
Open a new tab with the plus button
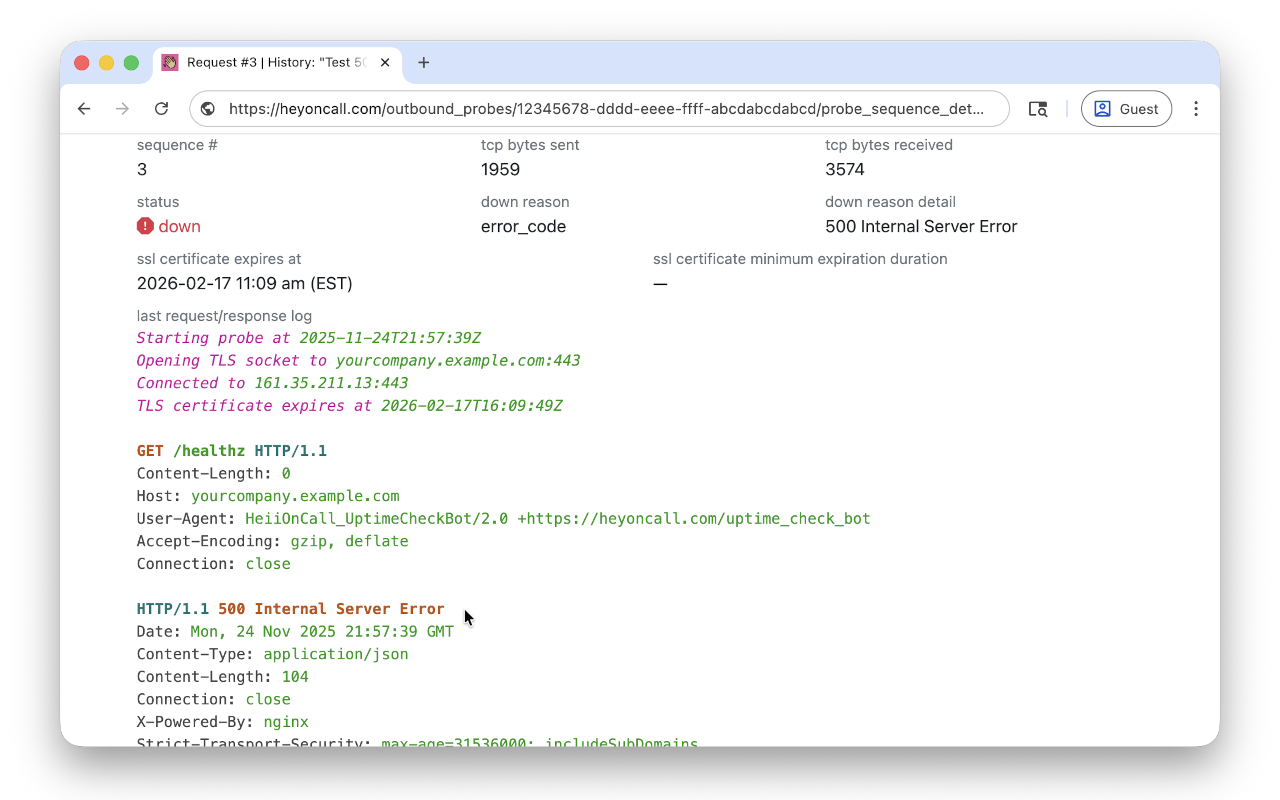[x=423, y=62]
